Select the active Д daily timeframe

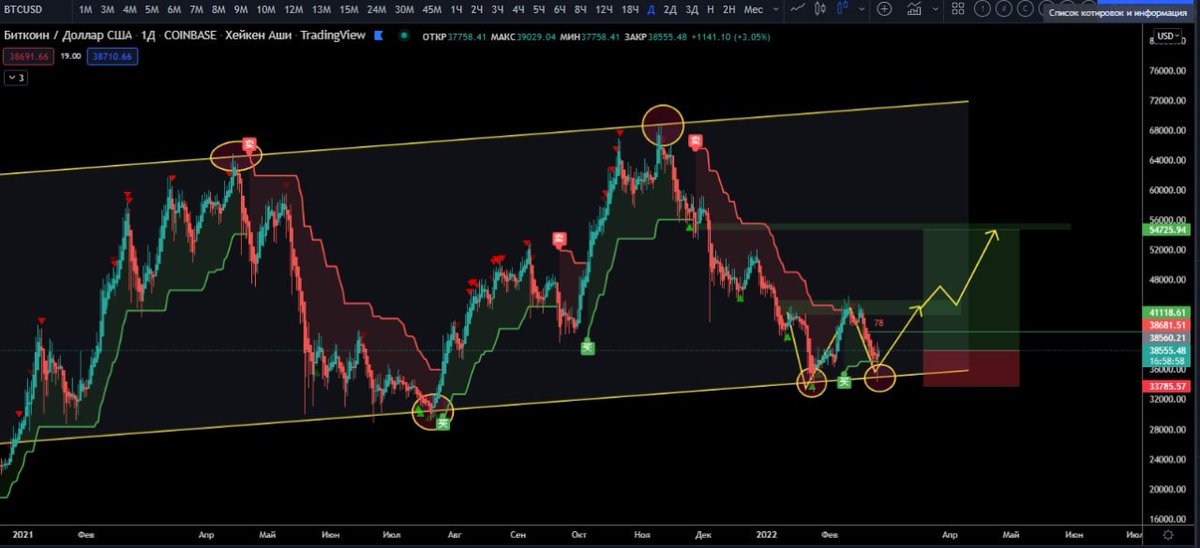[x=651, y=9]
